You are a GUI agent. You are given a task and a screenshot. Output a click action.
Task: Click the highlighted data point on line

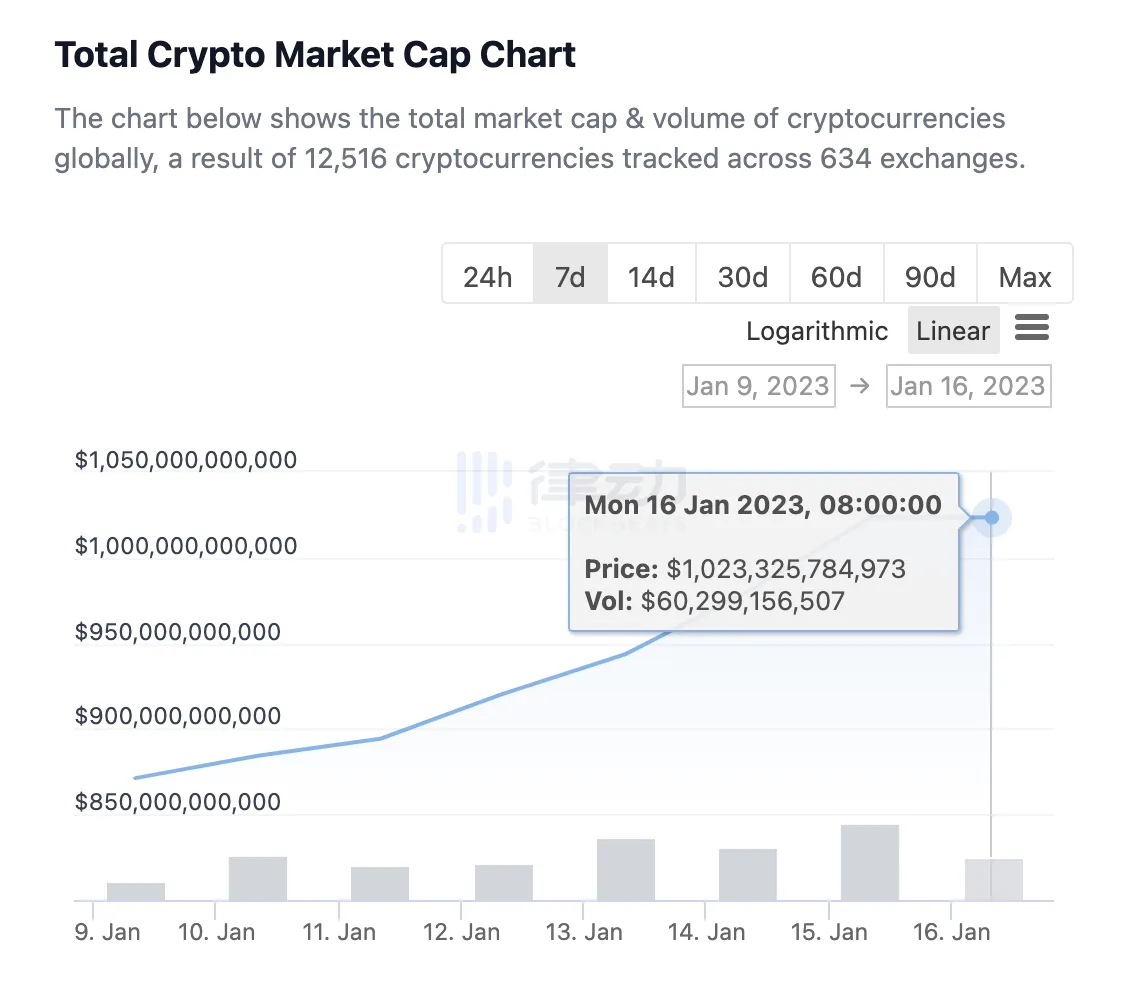click(991, 518)
